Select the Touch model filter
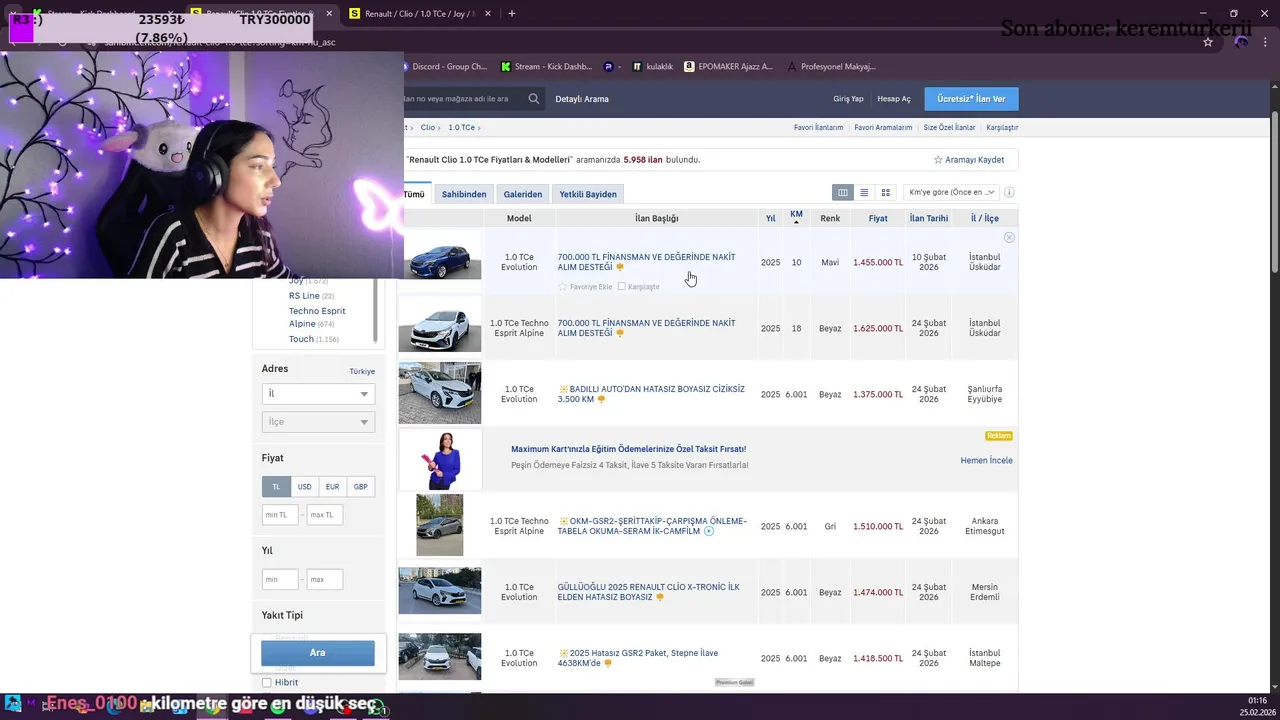The height and width of the screenshot is (720, 1280). [301, 339]
